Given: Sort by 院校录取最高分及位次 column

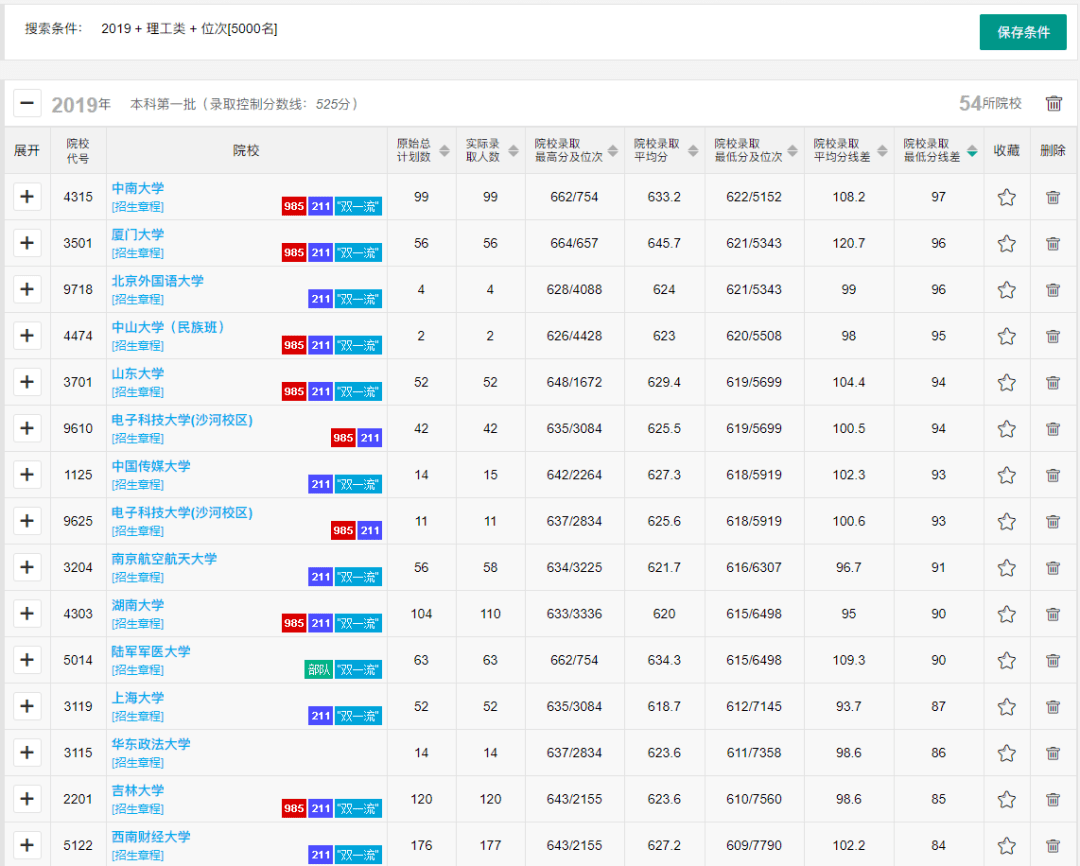Looking at the screenshot, I should point(612,150).
